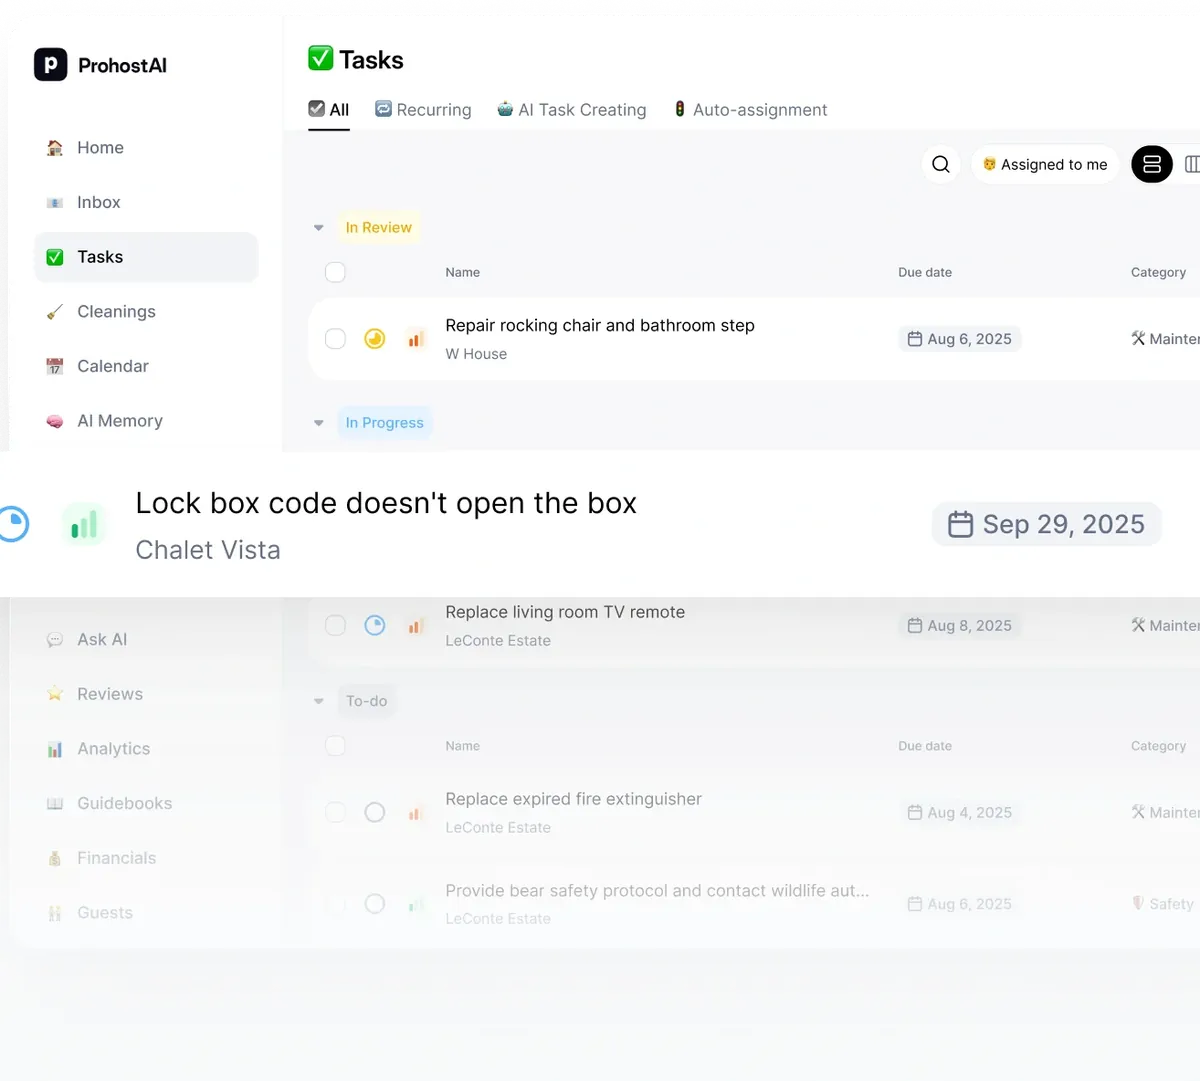The width and height of the screenshot is (1200, 1081).
Task: Open the Aug 8, 2025 due date picker
Action: pyautogui.click(x=960, y=626)
